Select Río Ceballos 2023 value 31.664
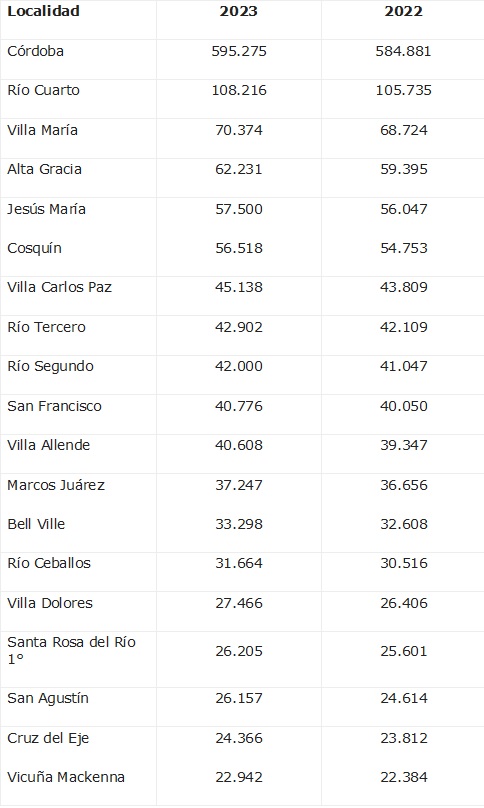Image resolution: width=484 pixels, height=808 pixels. [x=239, y=563]
